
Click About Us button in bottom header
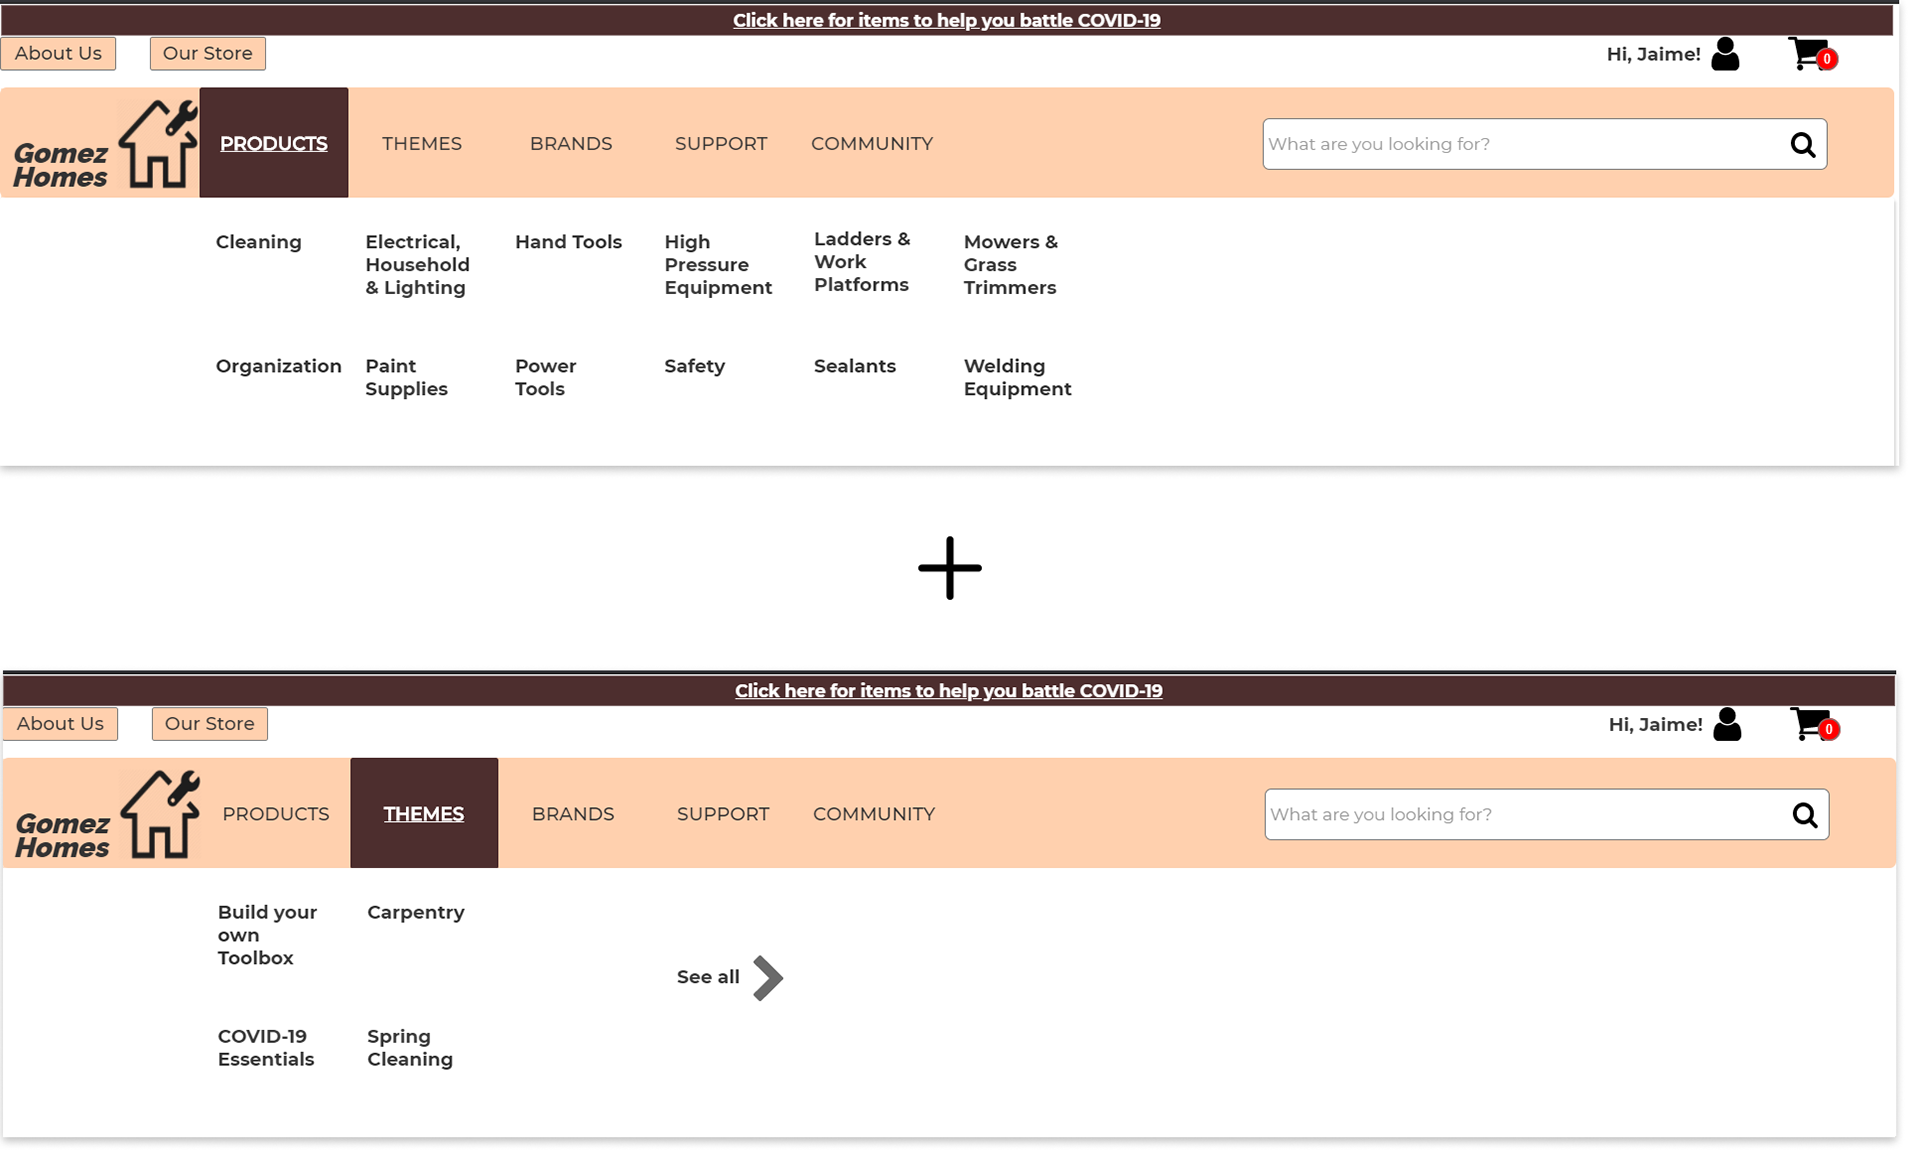click(x=60, y=723)
